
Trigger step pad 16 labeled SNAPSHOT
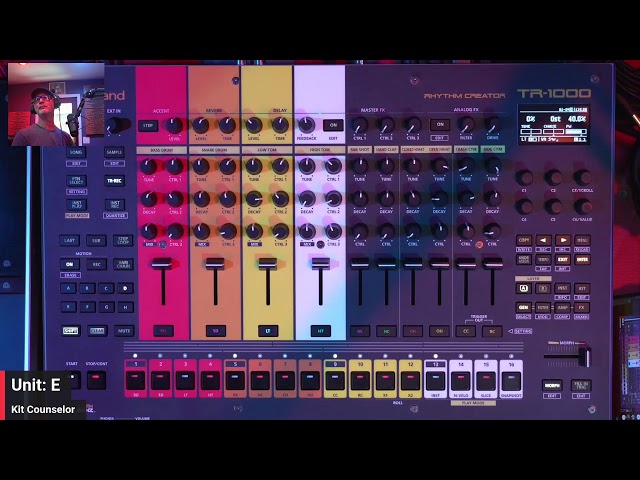(x=511, y=380)
